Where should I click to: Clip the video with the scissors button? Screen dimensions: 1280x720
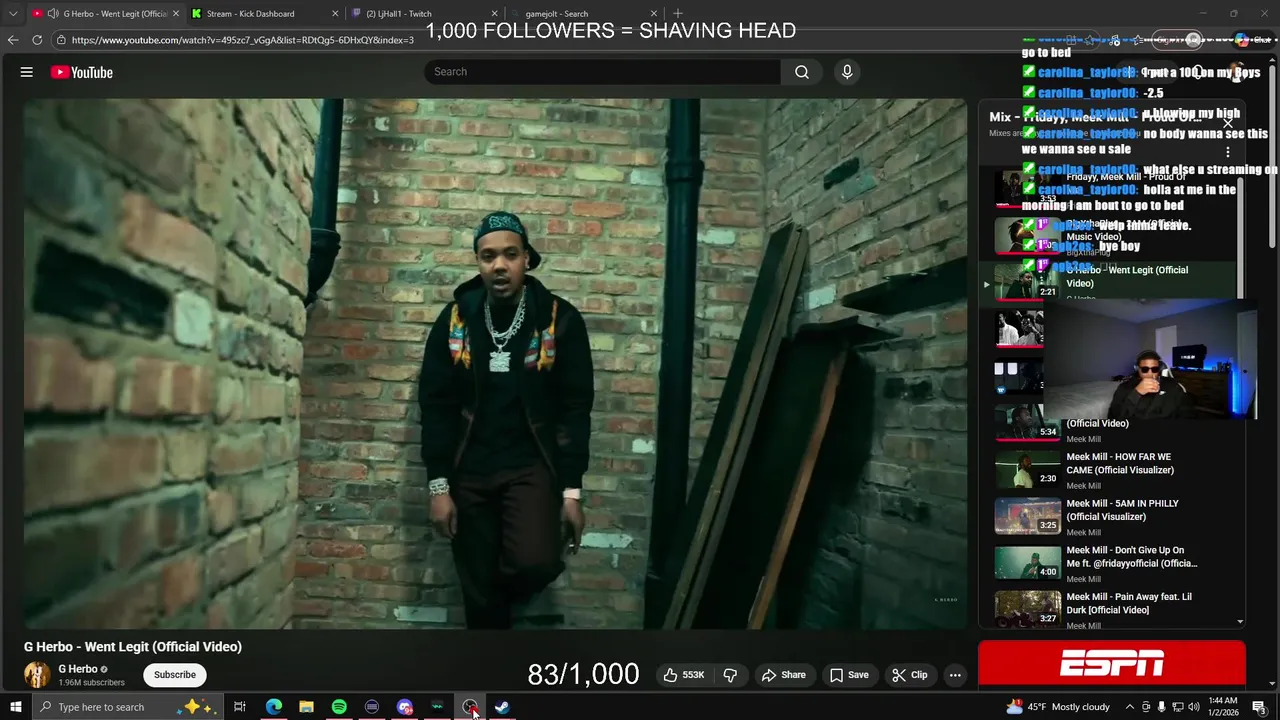[x=910, y=675]
